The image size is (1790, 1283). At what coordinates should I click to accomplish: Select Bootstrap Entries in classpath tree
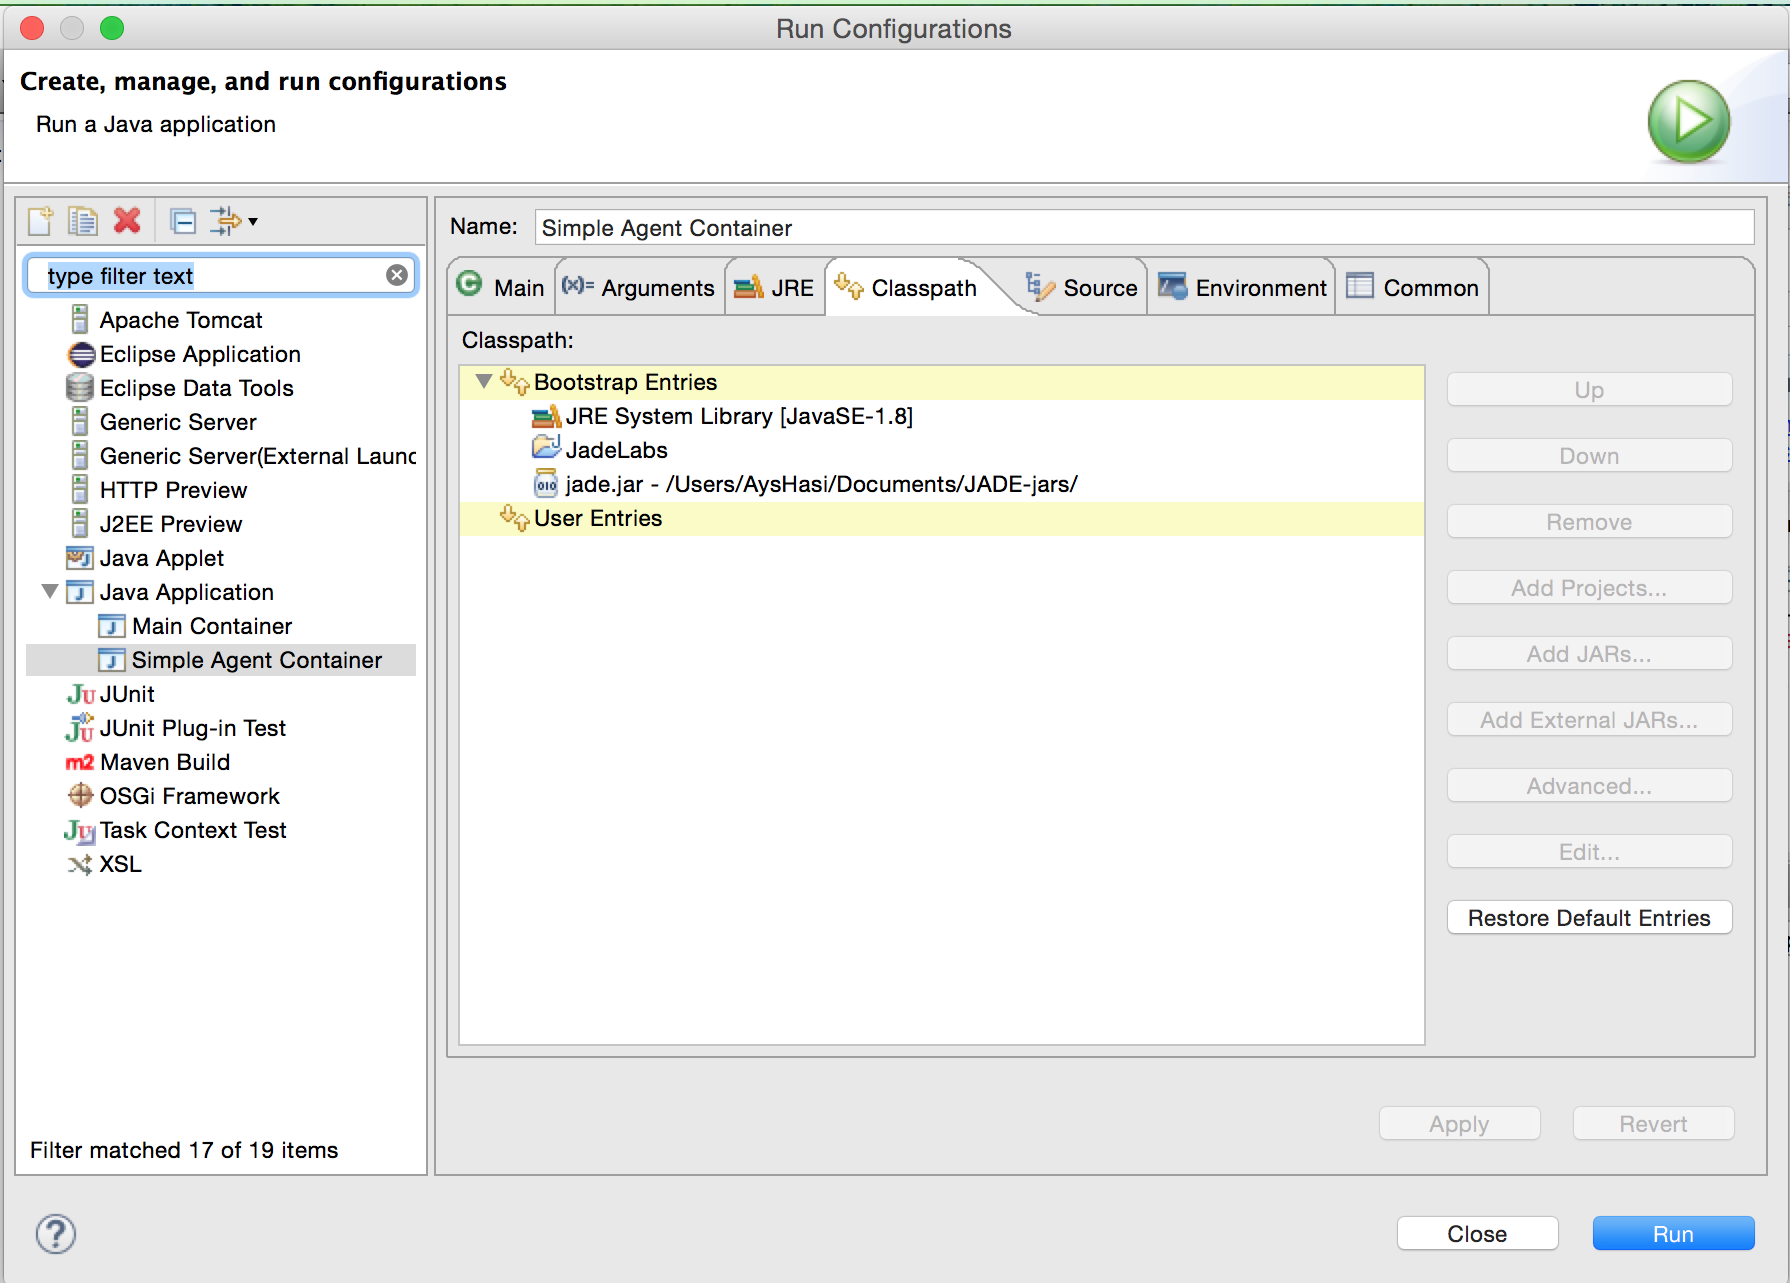(x=626, y=382)
